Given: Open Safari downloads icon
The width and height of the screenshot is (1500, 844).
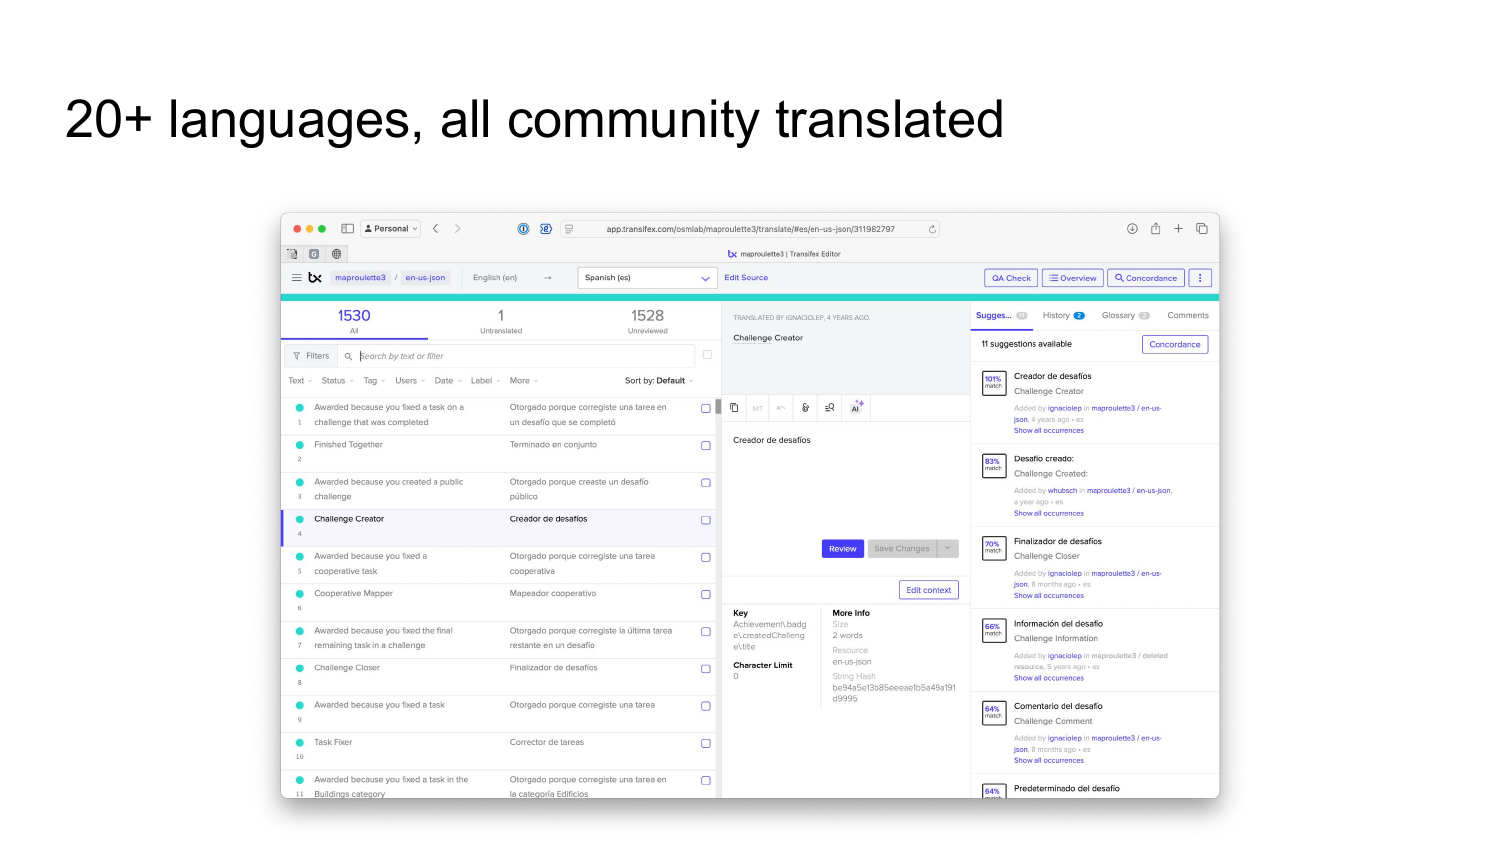Looking at the screenshot, I should (1132, 229).
